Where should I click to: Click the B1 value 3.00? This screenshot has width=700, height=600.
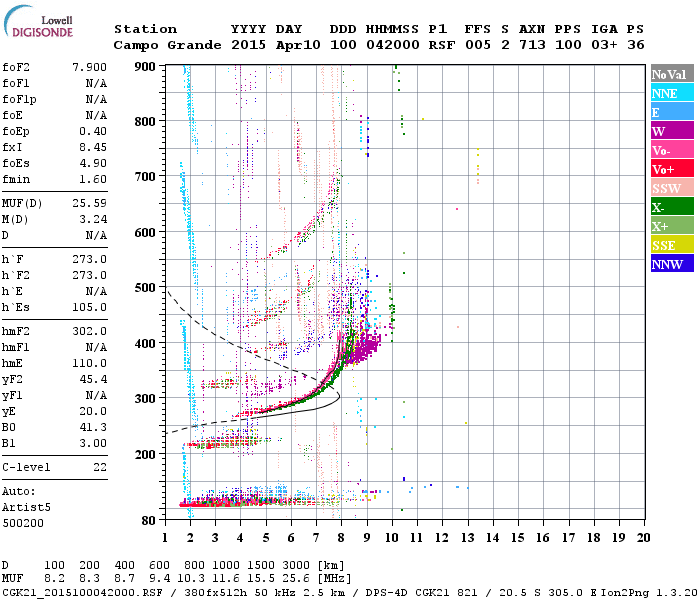click(93, 444)
